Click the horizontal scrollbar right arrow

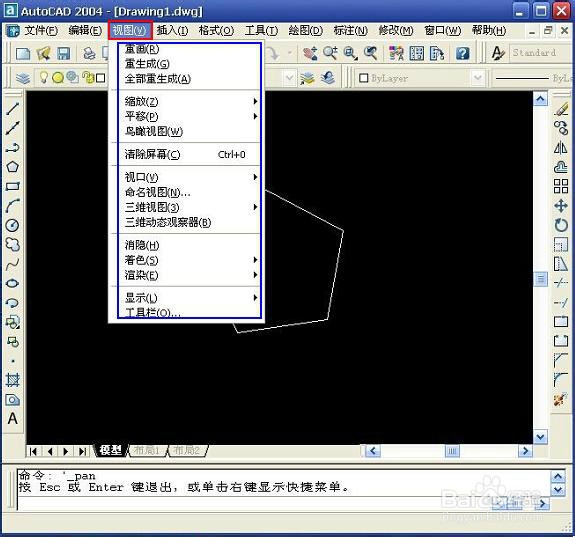click(525, 451)
